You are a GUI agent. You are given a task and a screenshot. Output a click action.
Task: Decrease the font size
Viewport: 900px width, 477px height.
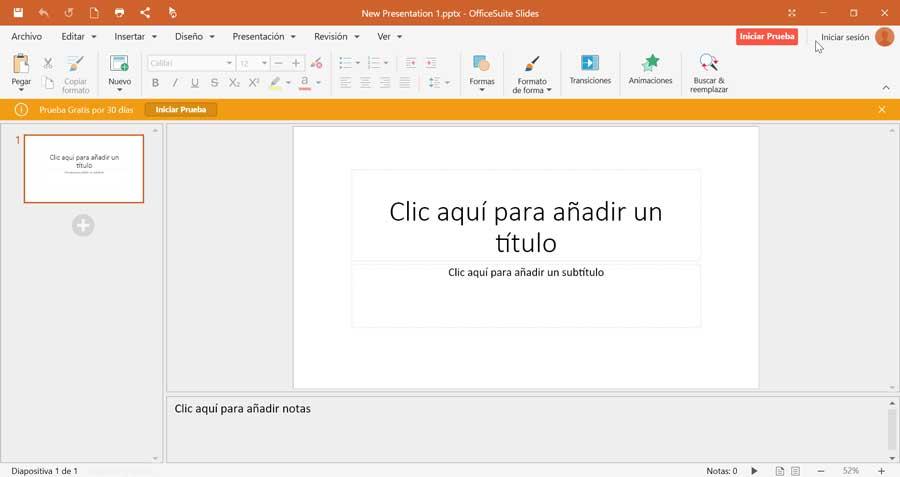pyautogui.click(x=278, y=63)
